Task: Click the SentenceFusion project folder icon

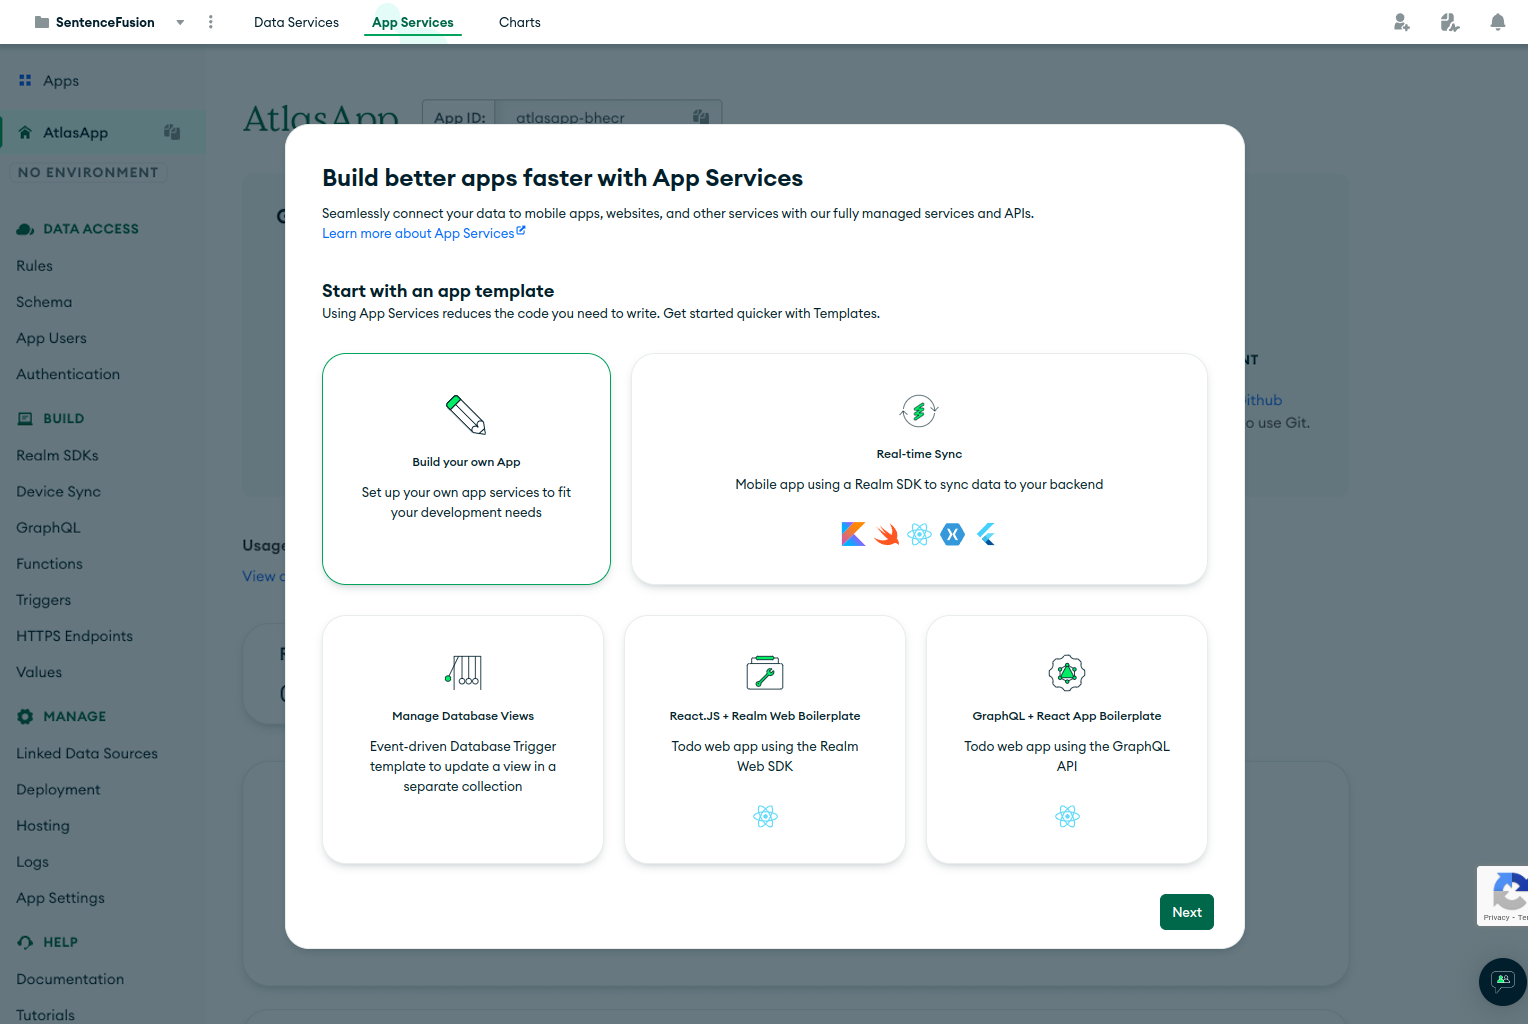Action: pos(42,22)
